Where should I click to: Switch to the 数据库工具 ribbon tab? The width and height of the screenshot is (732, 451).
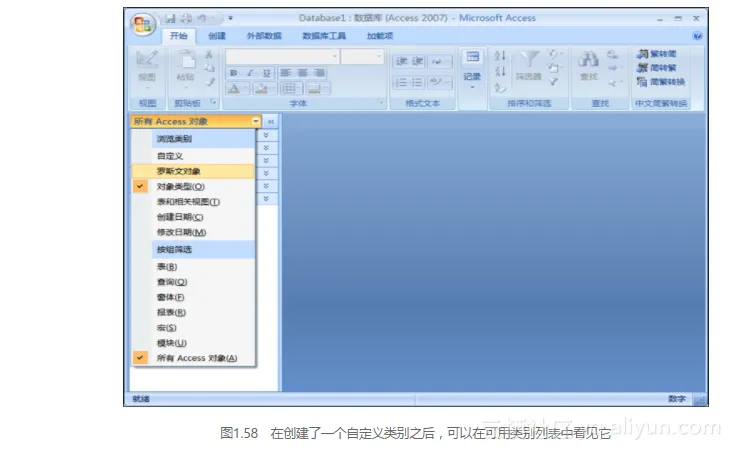click(324, 36)
